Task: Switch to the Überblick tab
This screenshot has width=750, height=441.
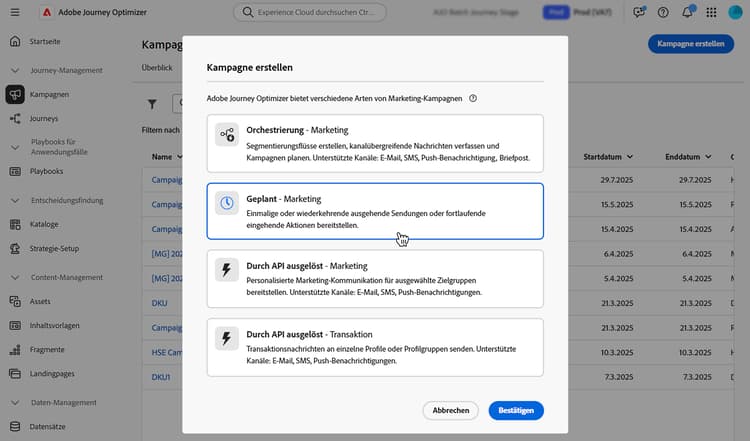Action: point(158,67)
